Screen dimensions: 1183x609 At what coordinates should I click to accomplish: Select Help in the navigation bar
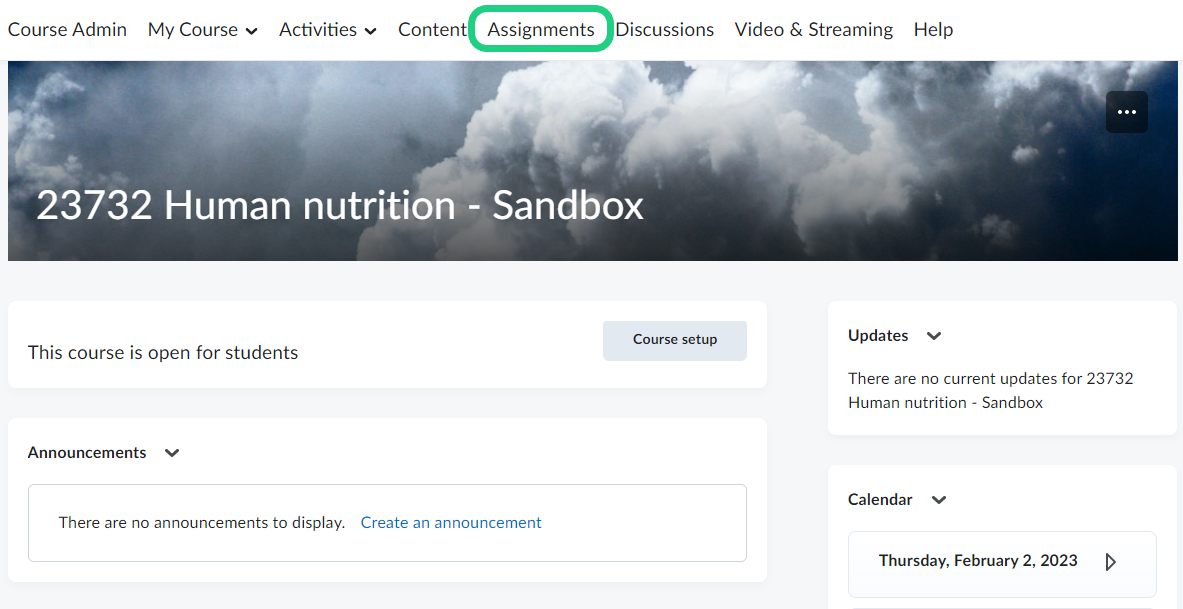pos(933,30)
